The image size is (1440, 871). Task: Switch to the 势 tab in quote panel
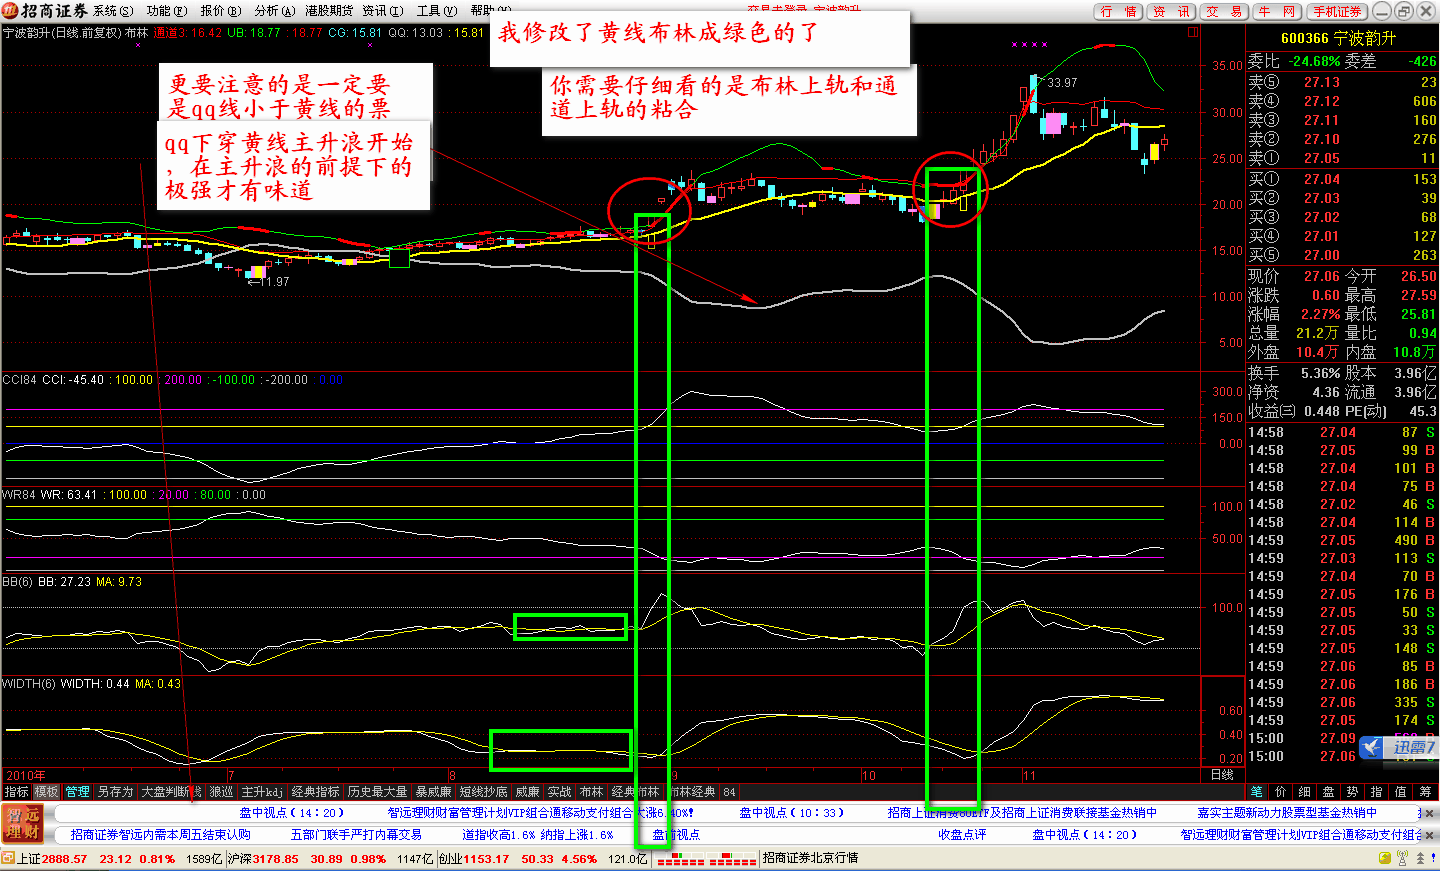click(x=1352, y=791)
